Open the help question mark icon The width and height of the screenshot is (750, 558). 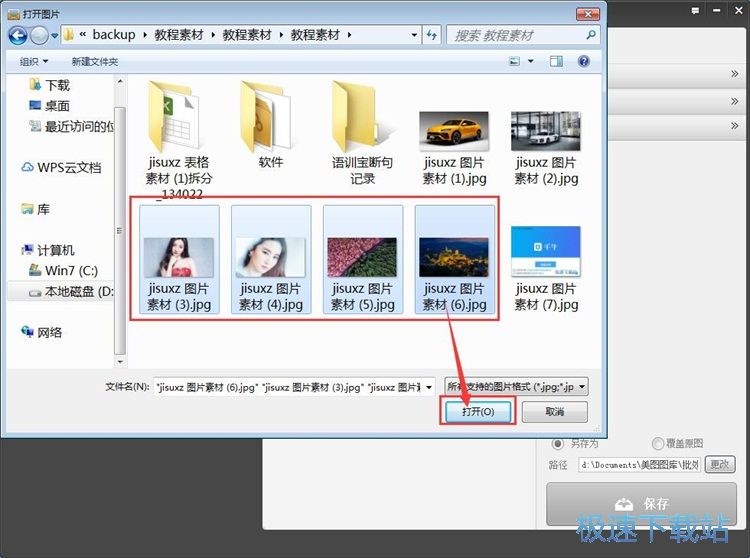click(583, 62)
